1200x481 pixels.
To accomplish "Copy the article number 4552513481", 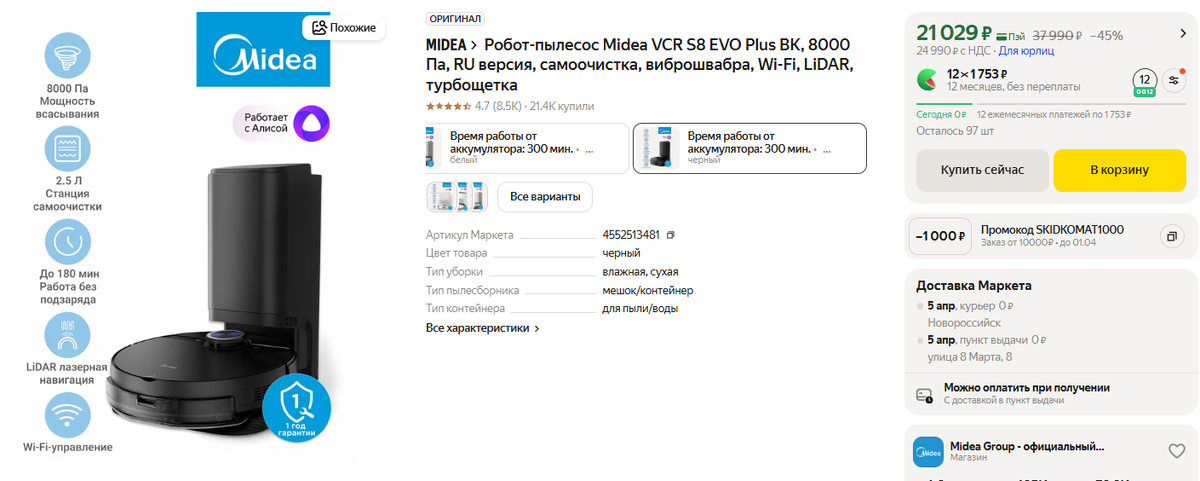I will (x=671, y=235).
